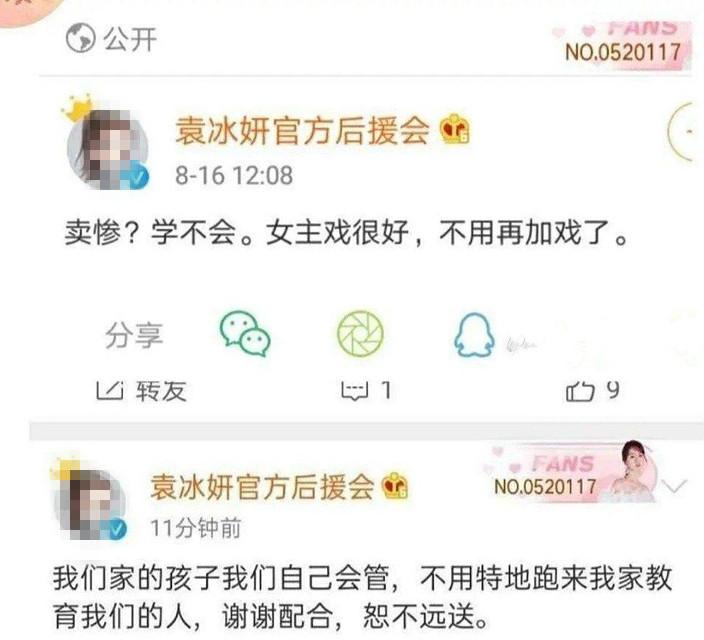Tap the globe icon next to 公开
This screenshot has height=640, width=704.
pos(80,38)
